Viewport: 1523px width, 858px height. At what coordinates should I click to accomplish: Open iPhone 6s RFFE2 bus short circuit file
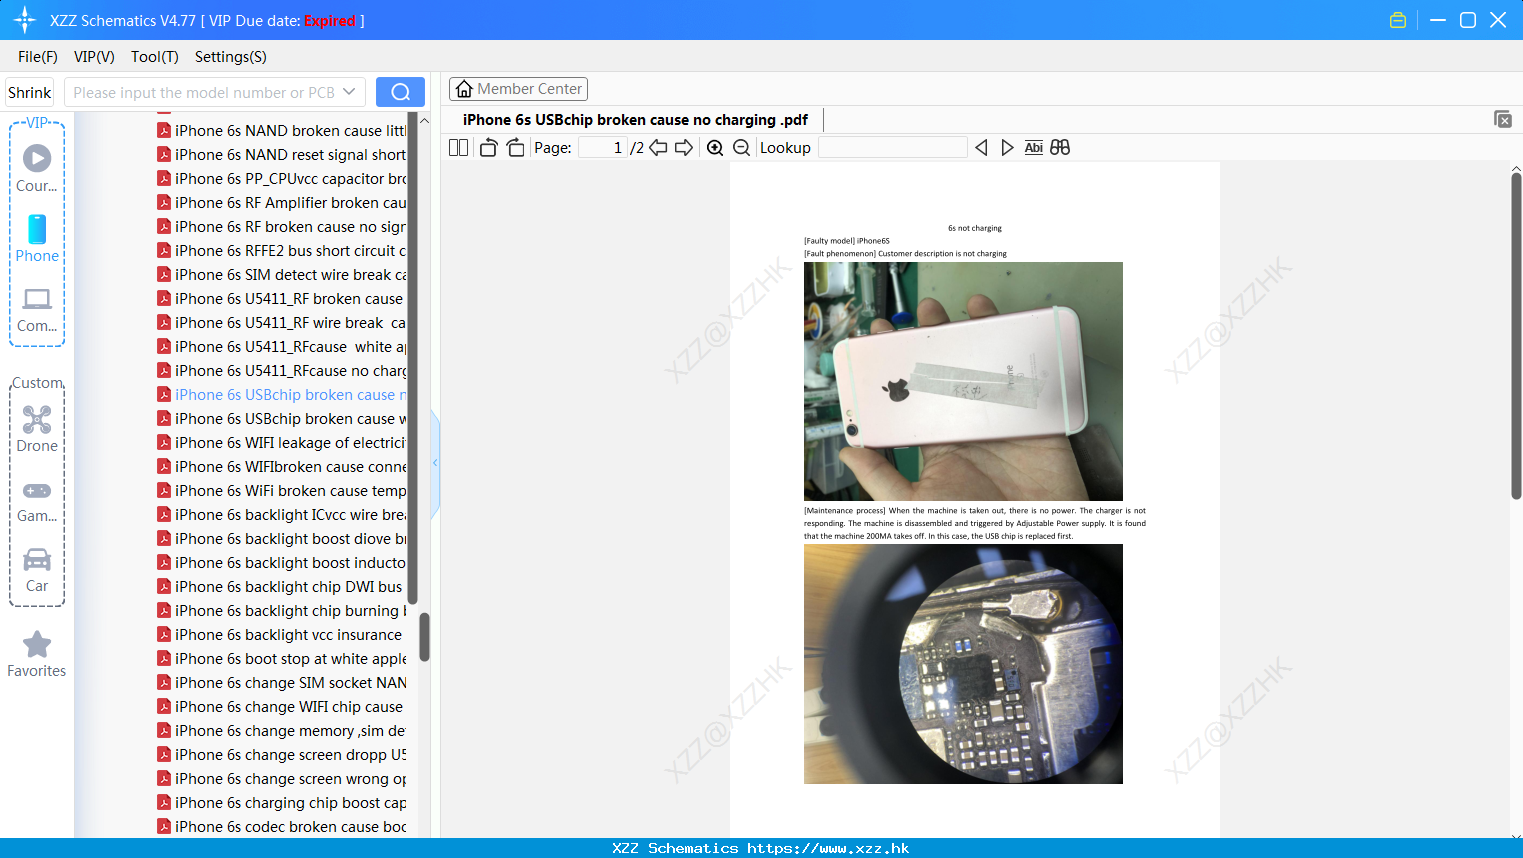[x=282, y=251]
